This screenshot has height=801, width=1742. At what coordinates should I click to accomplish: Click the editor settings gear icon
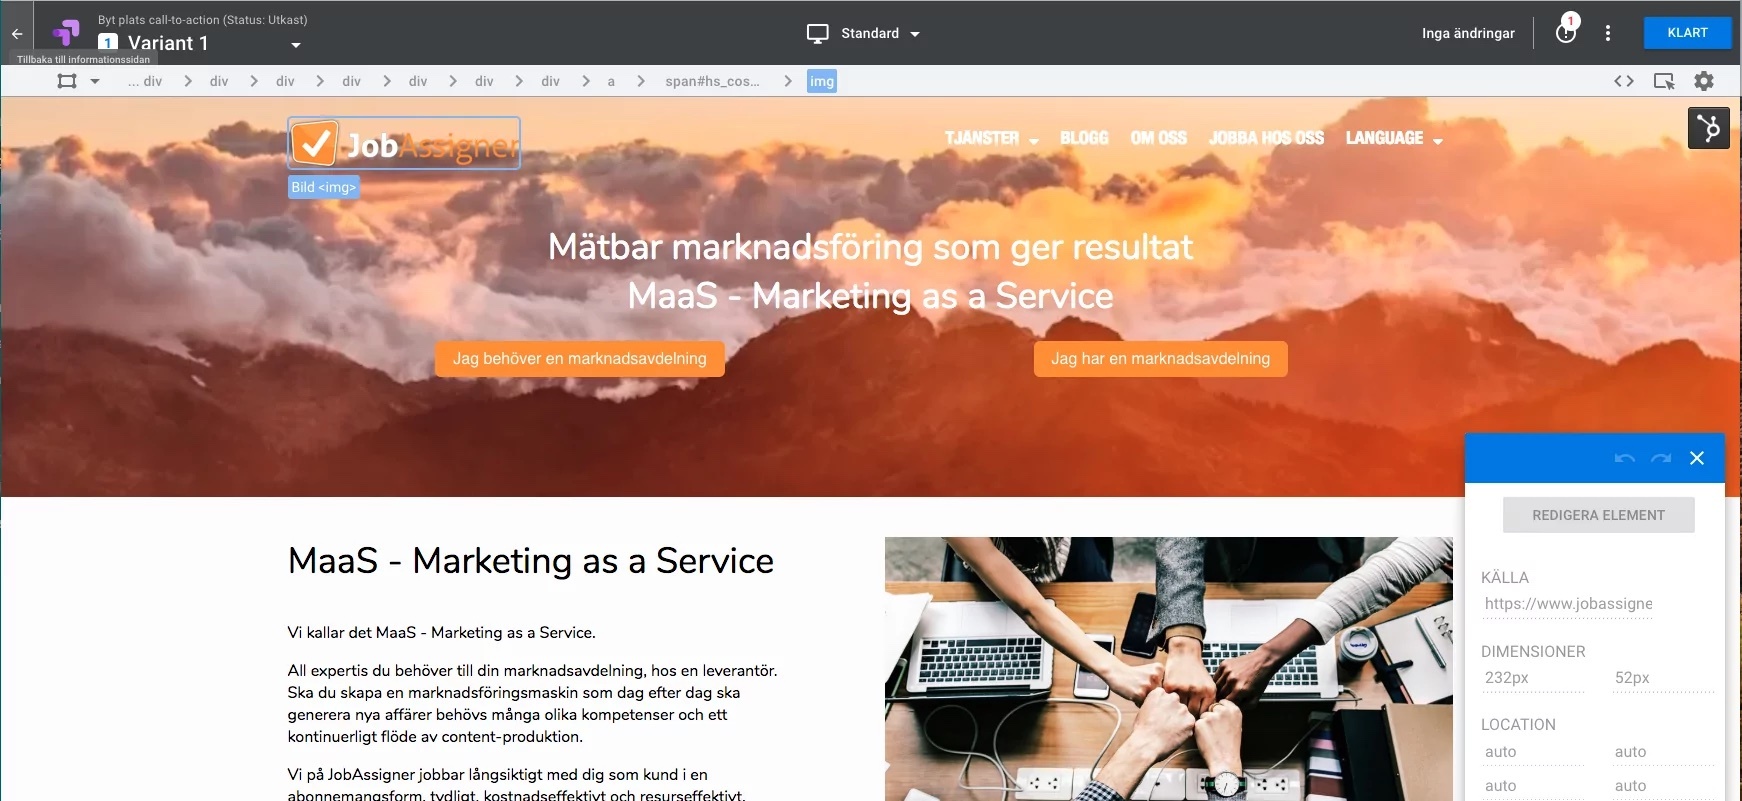coord(1704,81)
